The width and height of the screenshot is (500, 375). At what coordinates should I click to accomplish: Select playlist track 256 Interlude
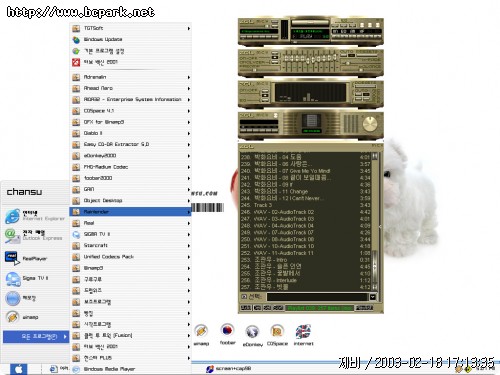305,280
